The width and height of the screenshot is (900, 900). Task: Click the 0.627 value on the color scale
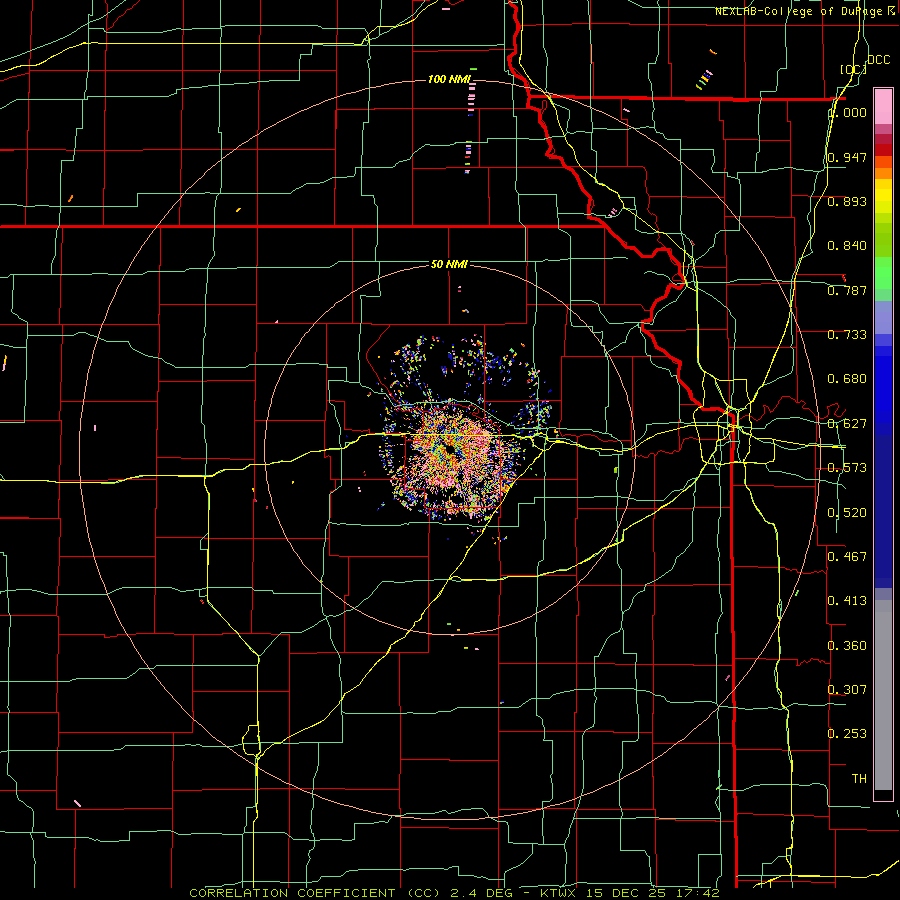pos(847,424)
